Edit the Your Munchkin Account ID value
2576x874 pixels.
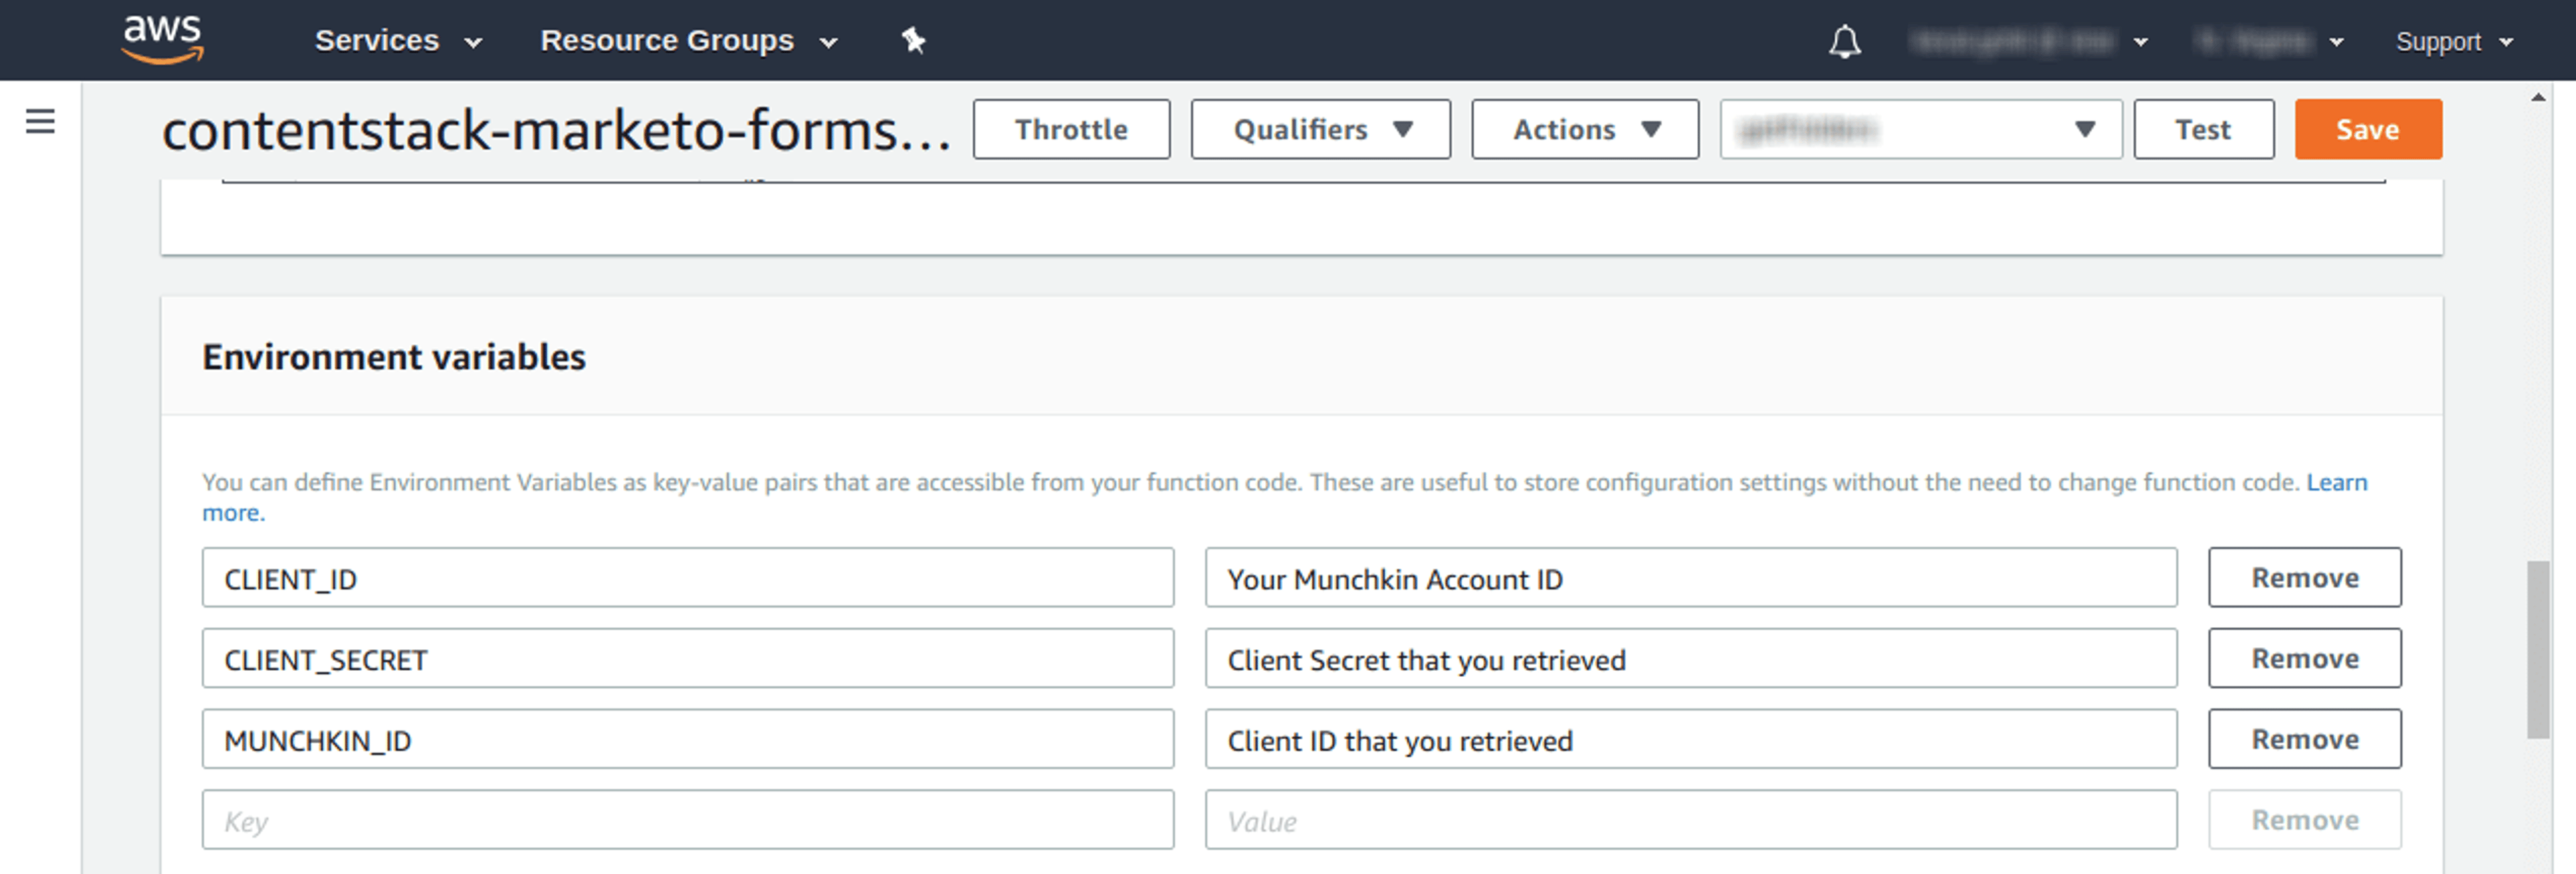1690,577
